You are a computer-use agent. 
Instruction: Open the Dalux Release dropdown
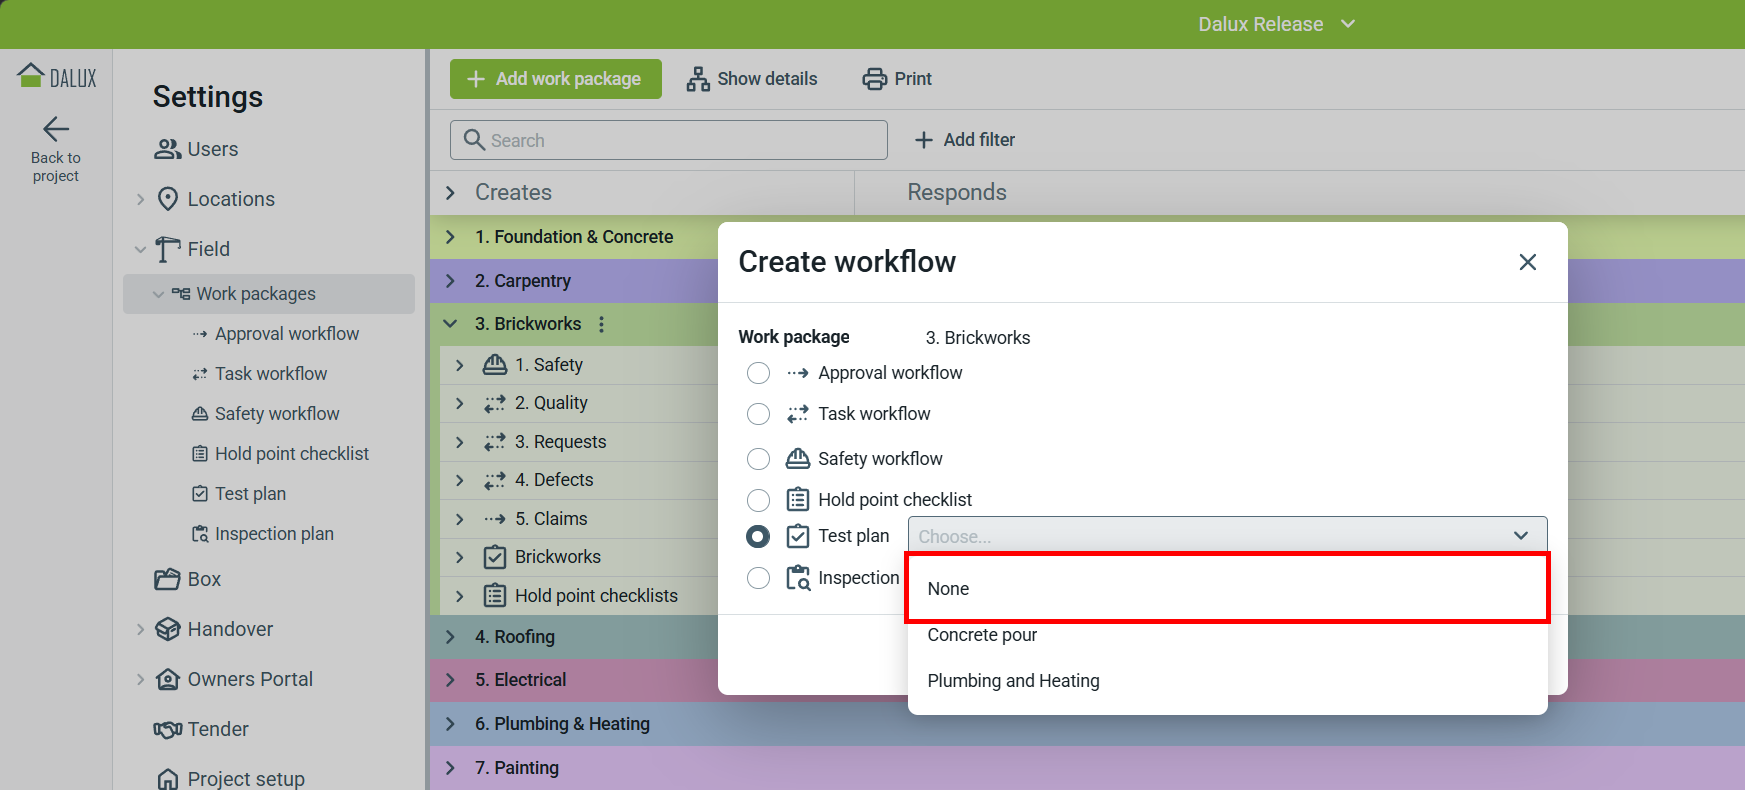1277,24
